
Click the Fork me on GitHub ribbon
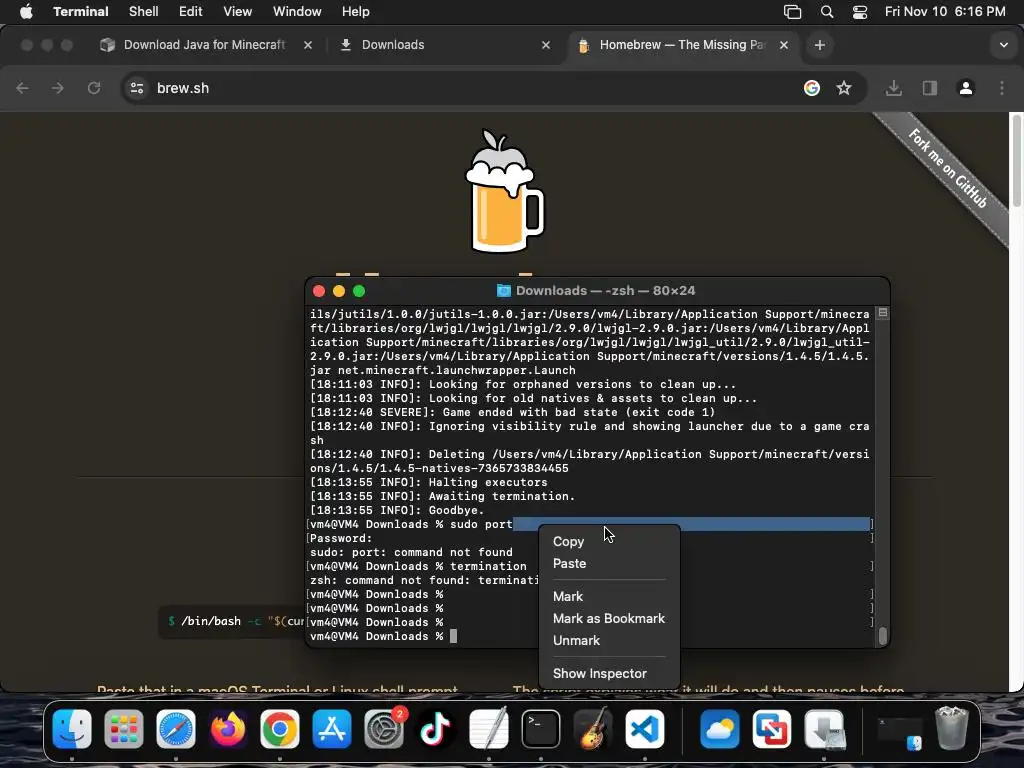pos(947,168)
